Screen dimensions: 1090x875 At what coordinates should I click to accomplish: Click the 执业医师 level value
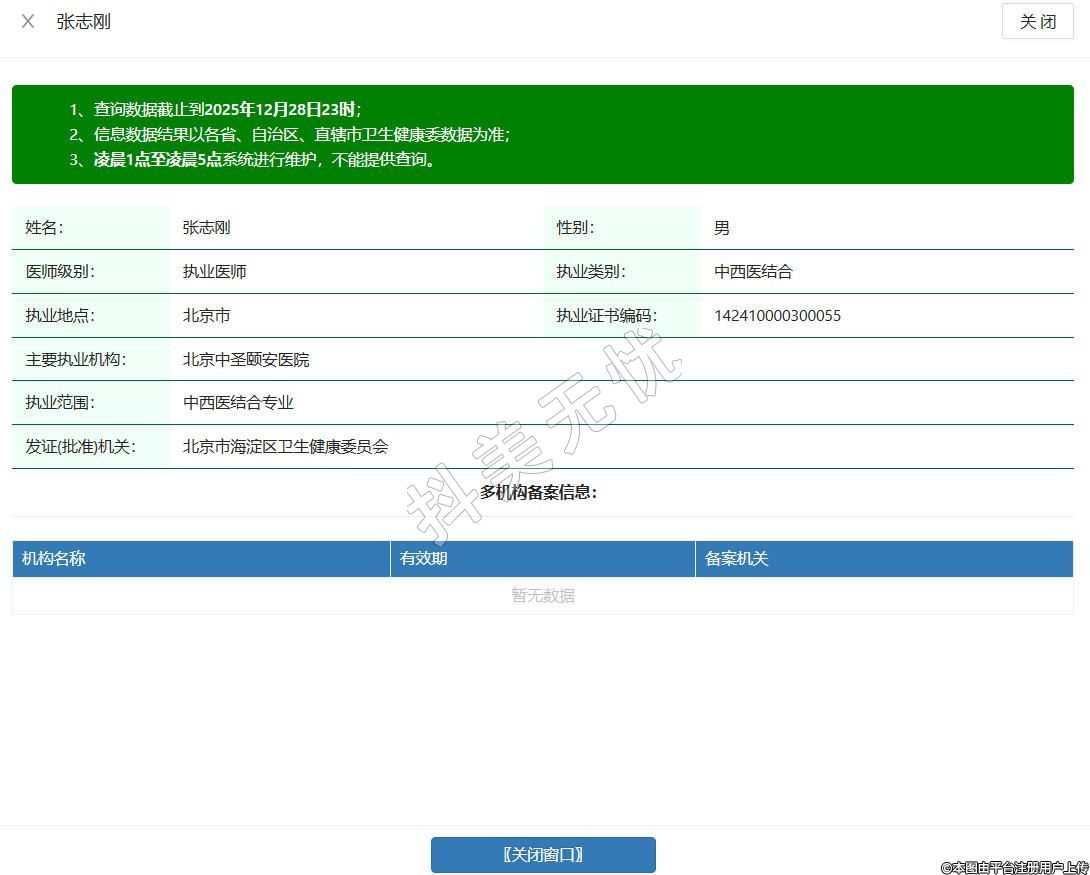tap(214, 272)
